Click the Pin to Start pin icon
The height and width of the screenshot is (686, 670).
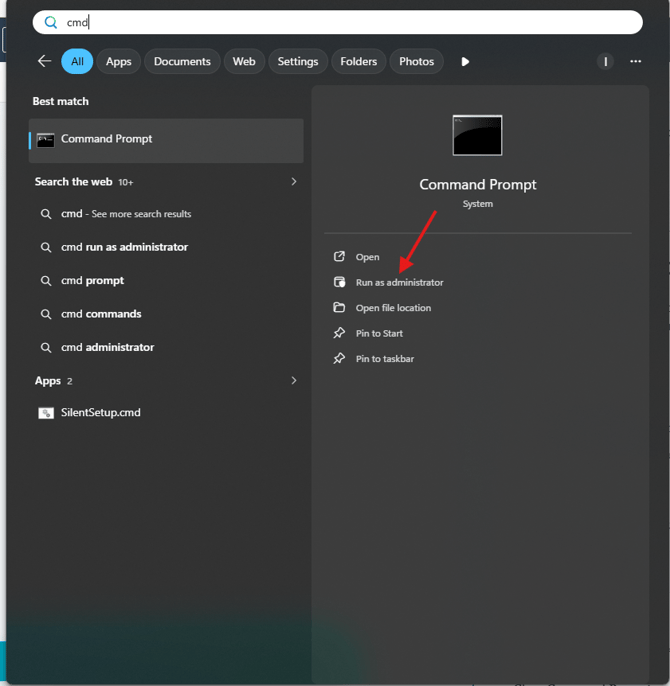339,333
